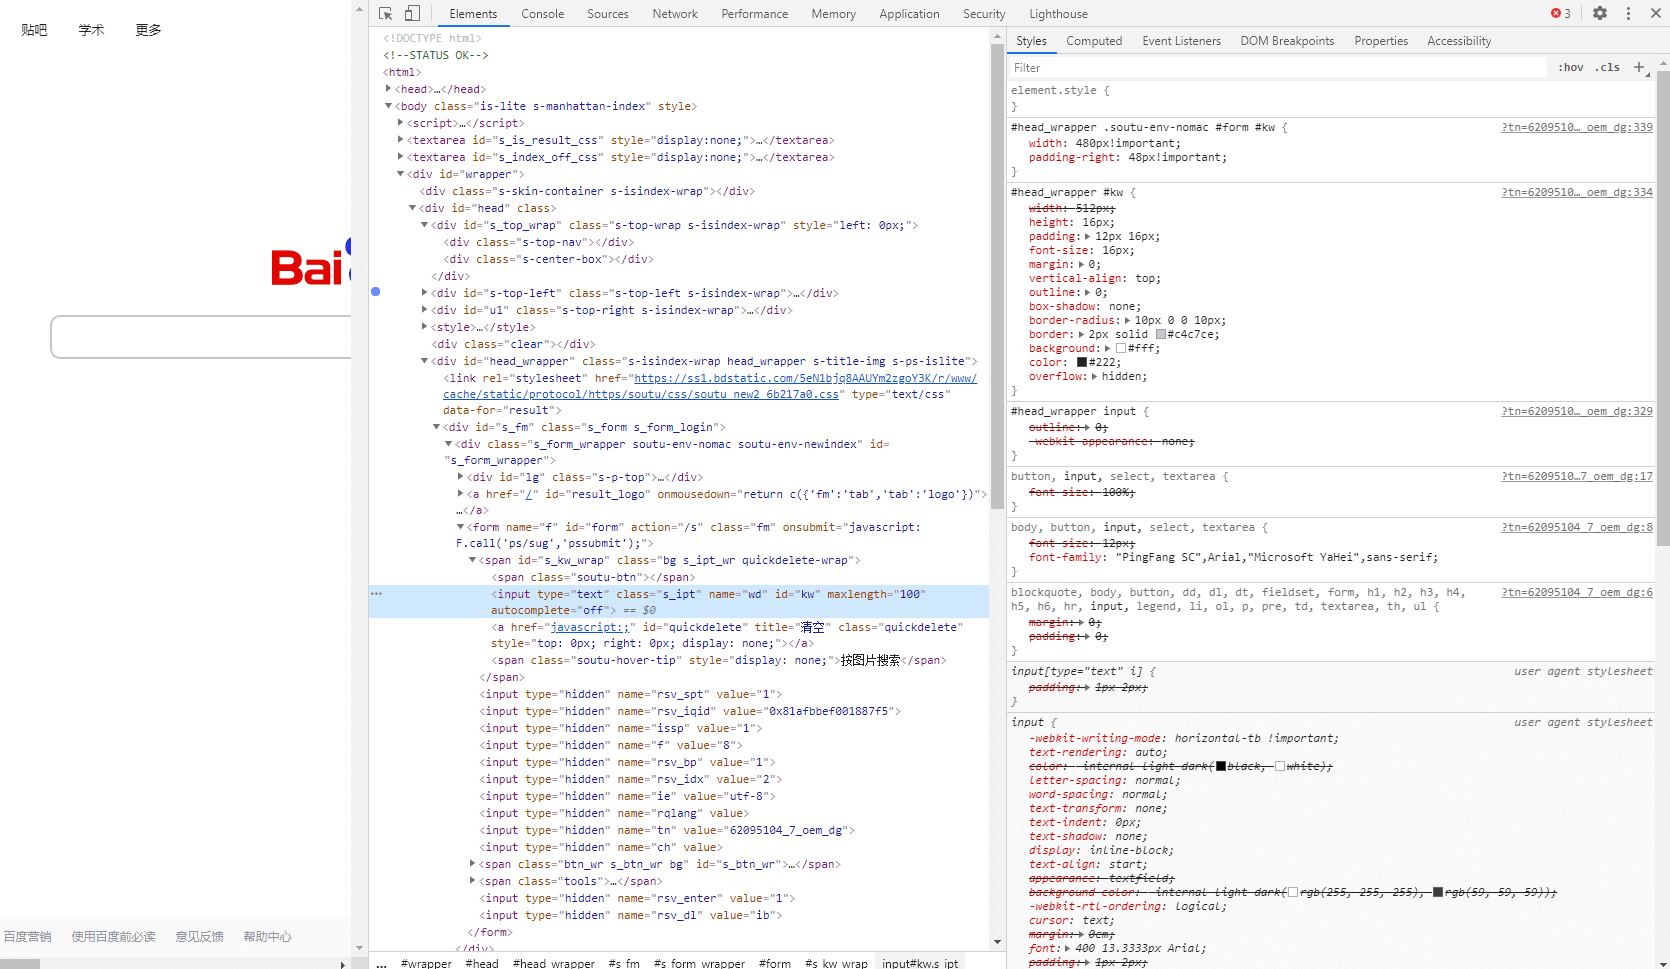Viewport: 1670px width, 969px height.
Task: Open the Security tab
Action: [x=984, y=14]
